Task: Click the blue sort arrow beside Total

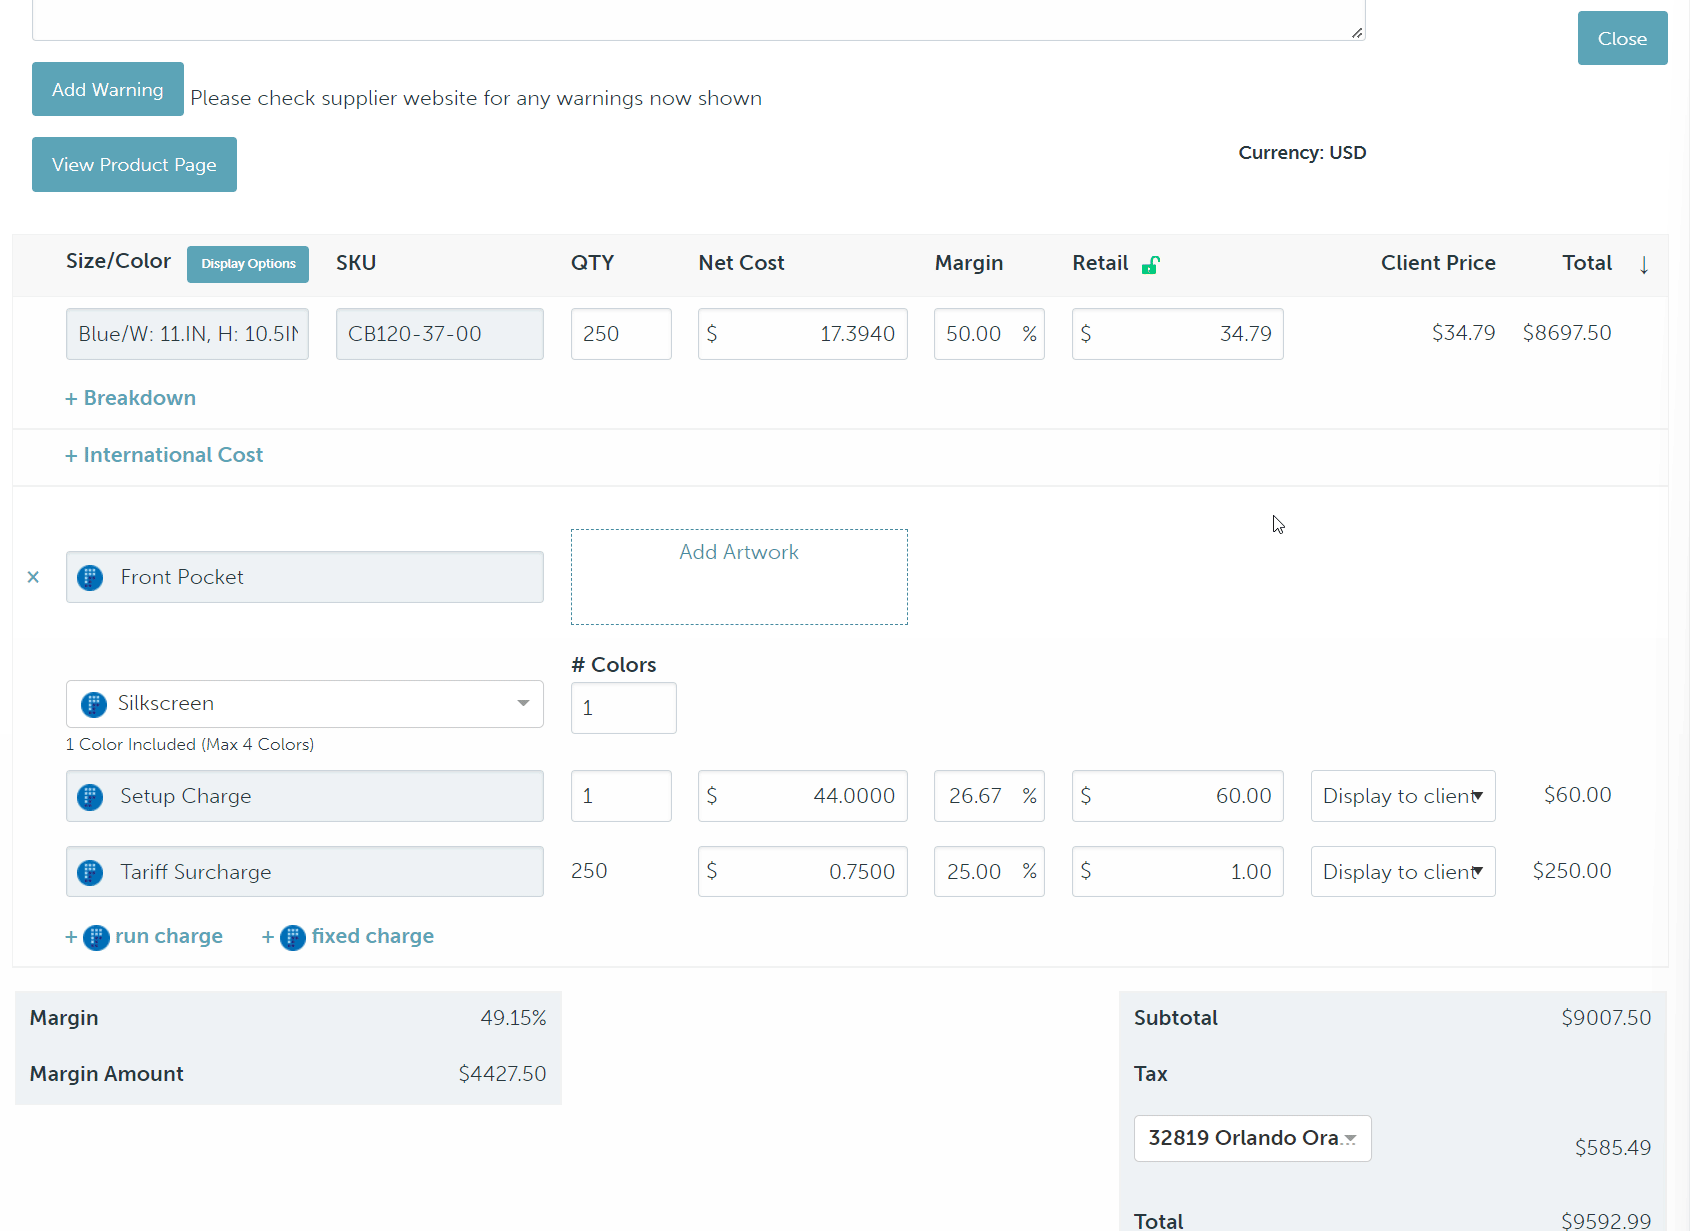Action: coord(1643,265)
